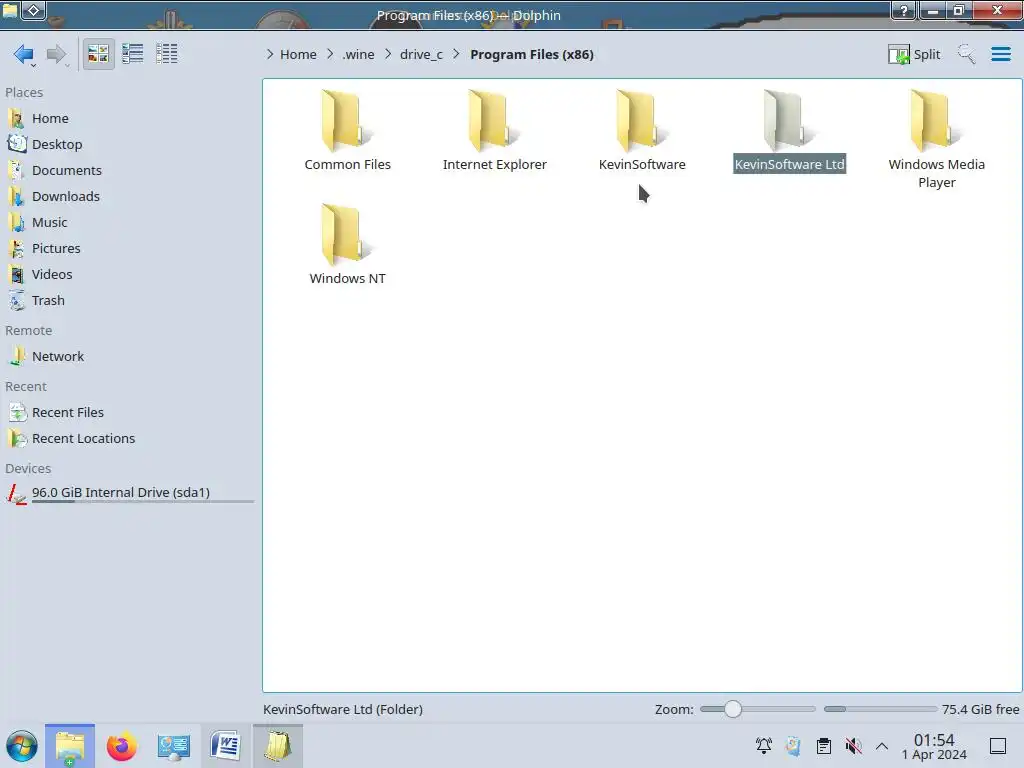Click the muted volume tray icon
The width and height of the screenshot is (1024, 768).
[x=853, y=746]
